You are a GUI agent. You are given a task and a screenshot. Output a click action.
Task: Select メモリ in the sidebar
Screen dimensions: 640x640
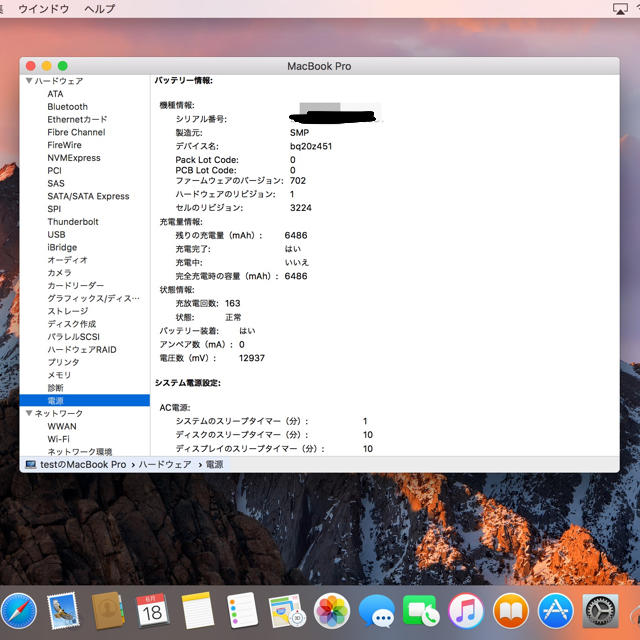59,375
